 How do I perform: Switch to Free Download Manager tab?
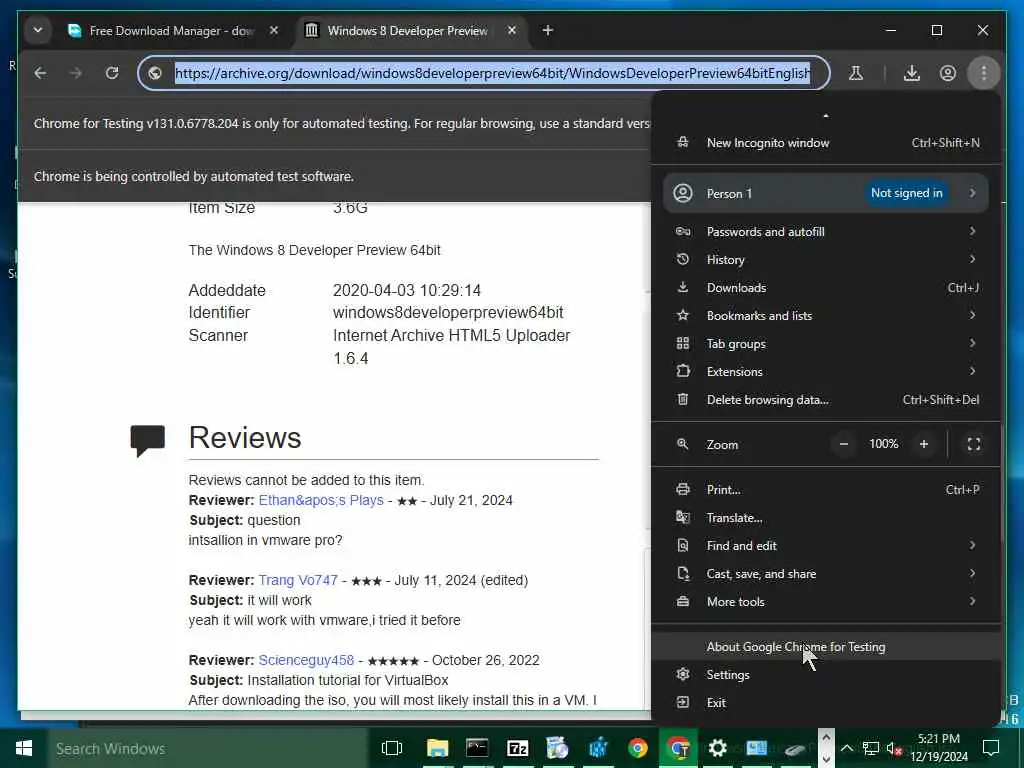(173, 31)
